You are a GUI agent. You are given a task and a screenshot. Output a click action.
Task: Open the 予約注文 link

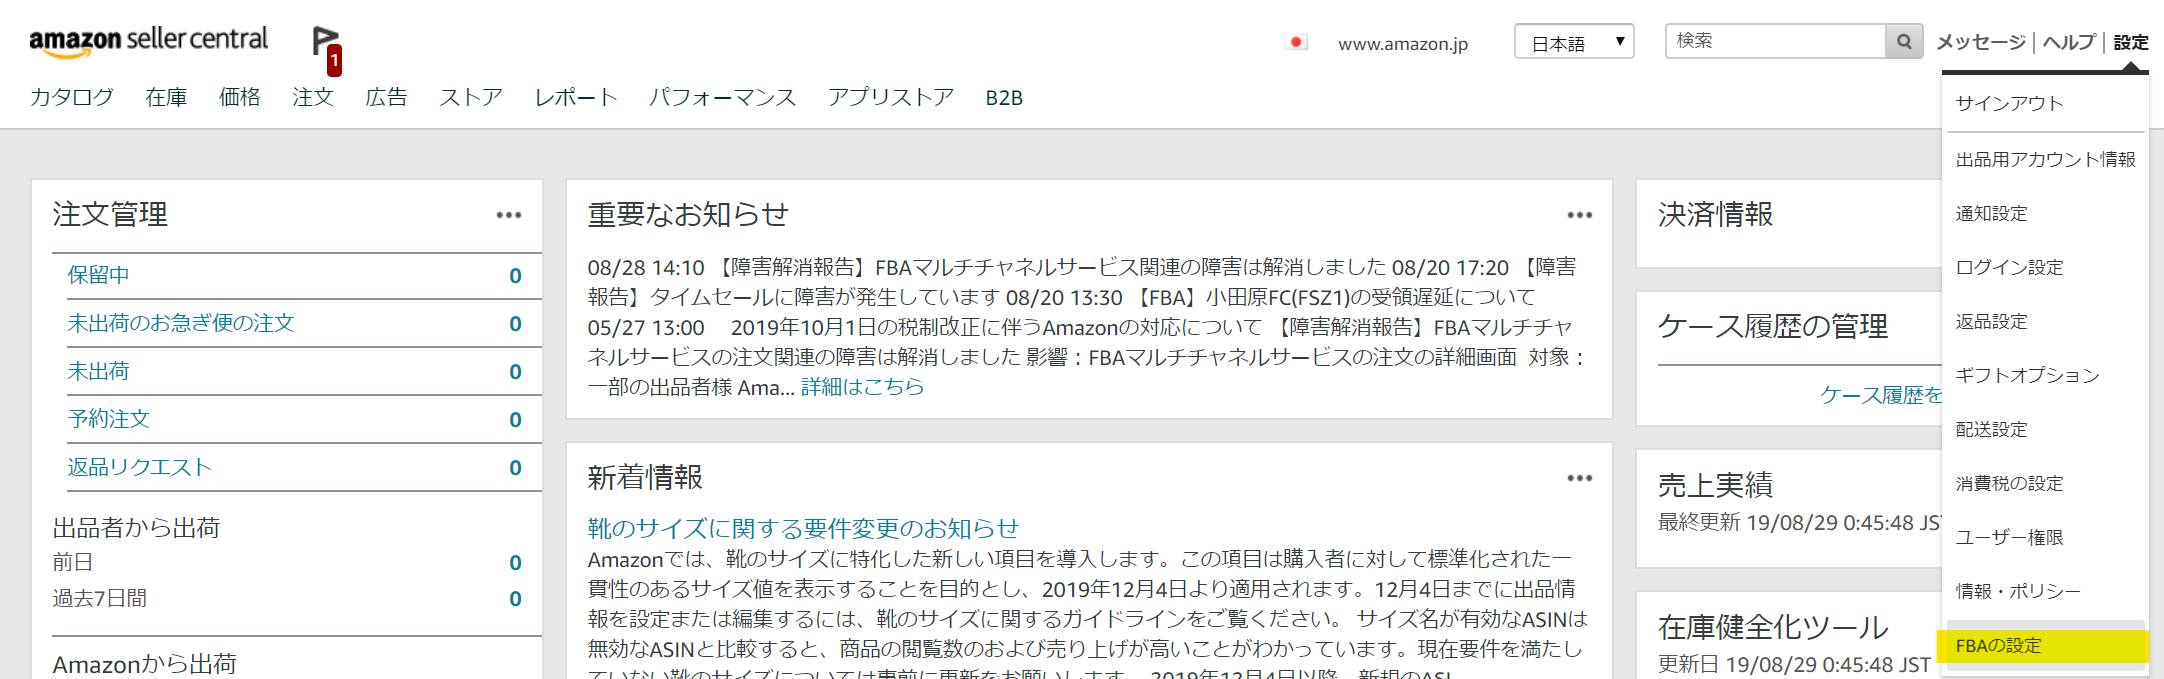(109, 419)
